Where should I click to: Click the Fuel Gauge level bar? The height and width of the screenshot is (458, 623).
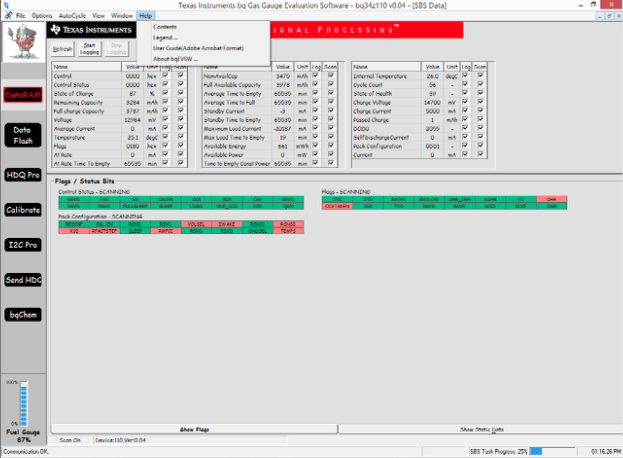coord(24,404)
